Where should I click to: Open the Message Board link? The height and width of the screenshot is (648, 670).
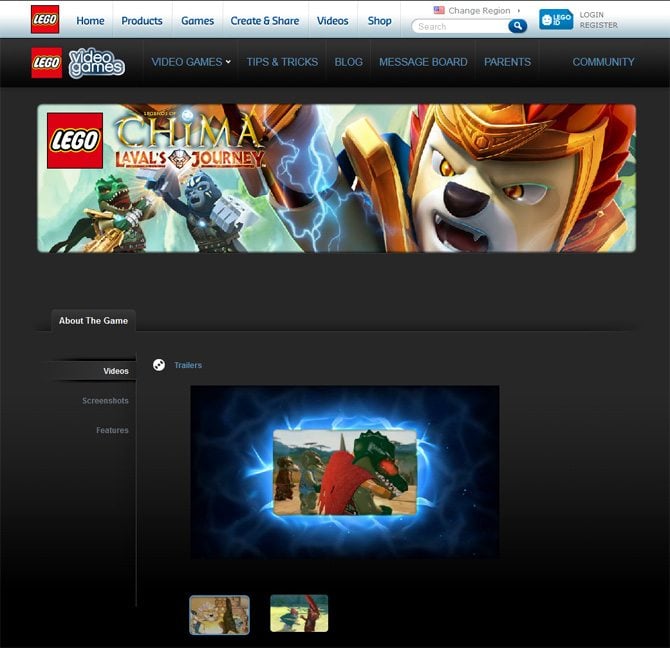[x=423, y=62]
